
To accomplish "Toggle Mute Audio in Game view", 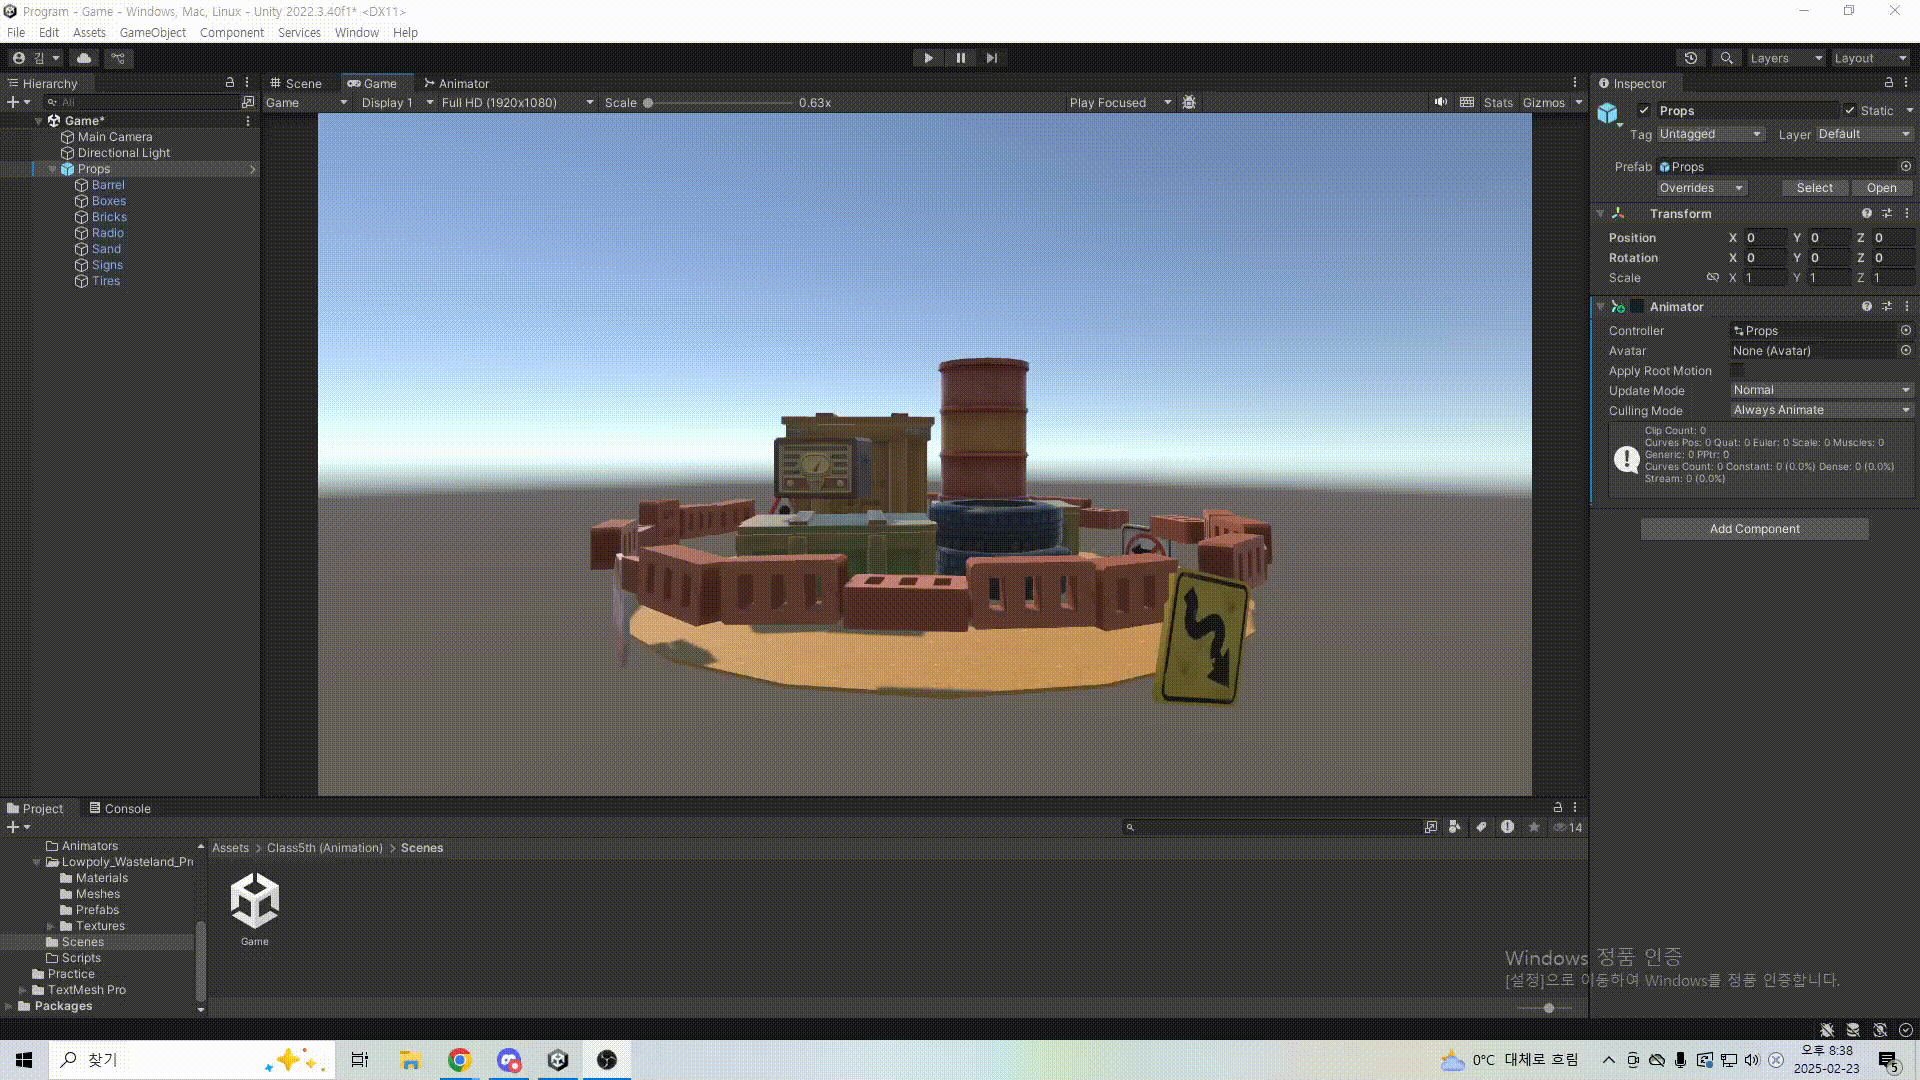I will point(1441,102).
